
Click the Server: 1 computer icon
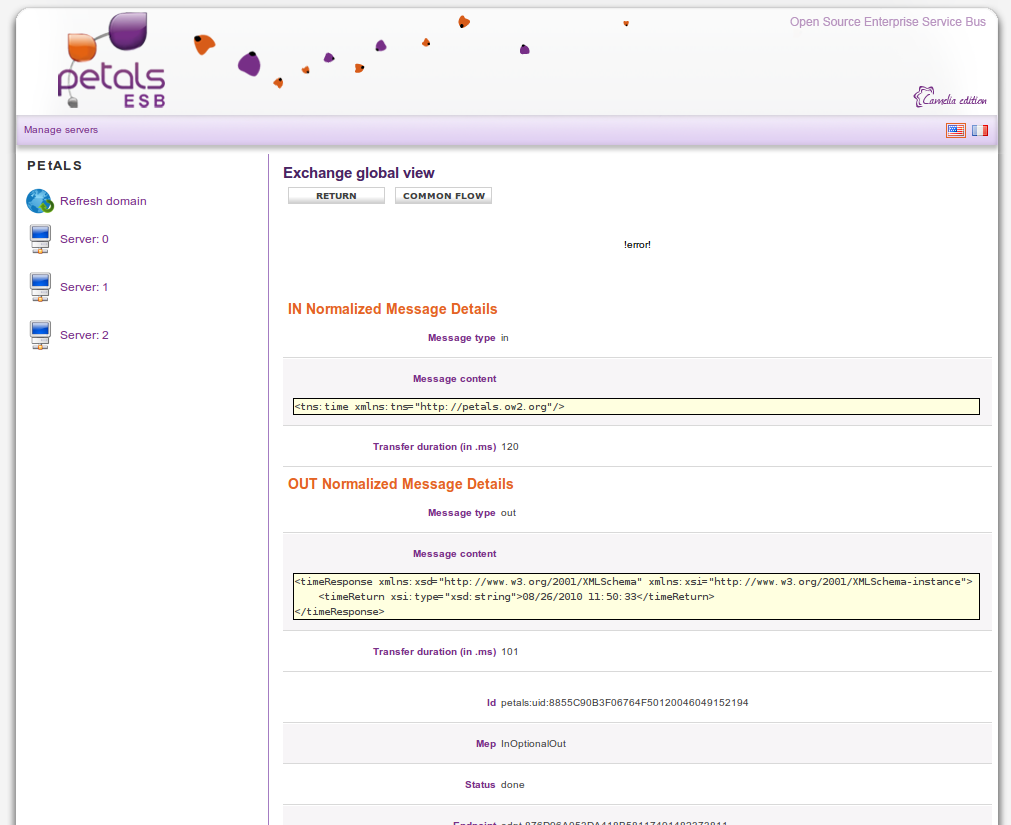[x=40, y=288]
